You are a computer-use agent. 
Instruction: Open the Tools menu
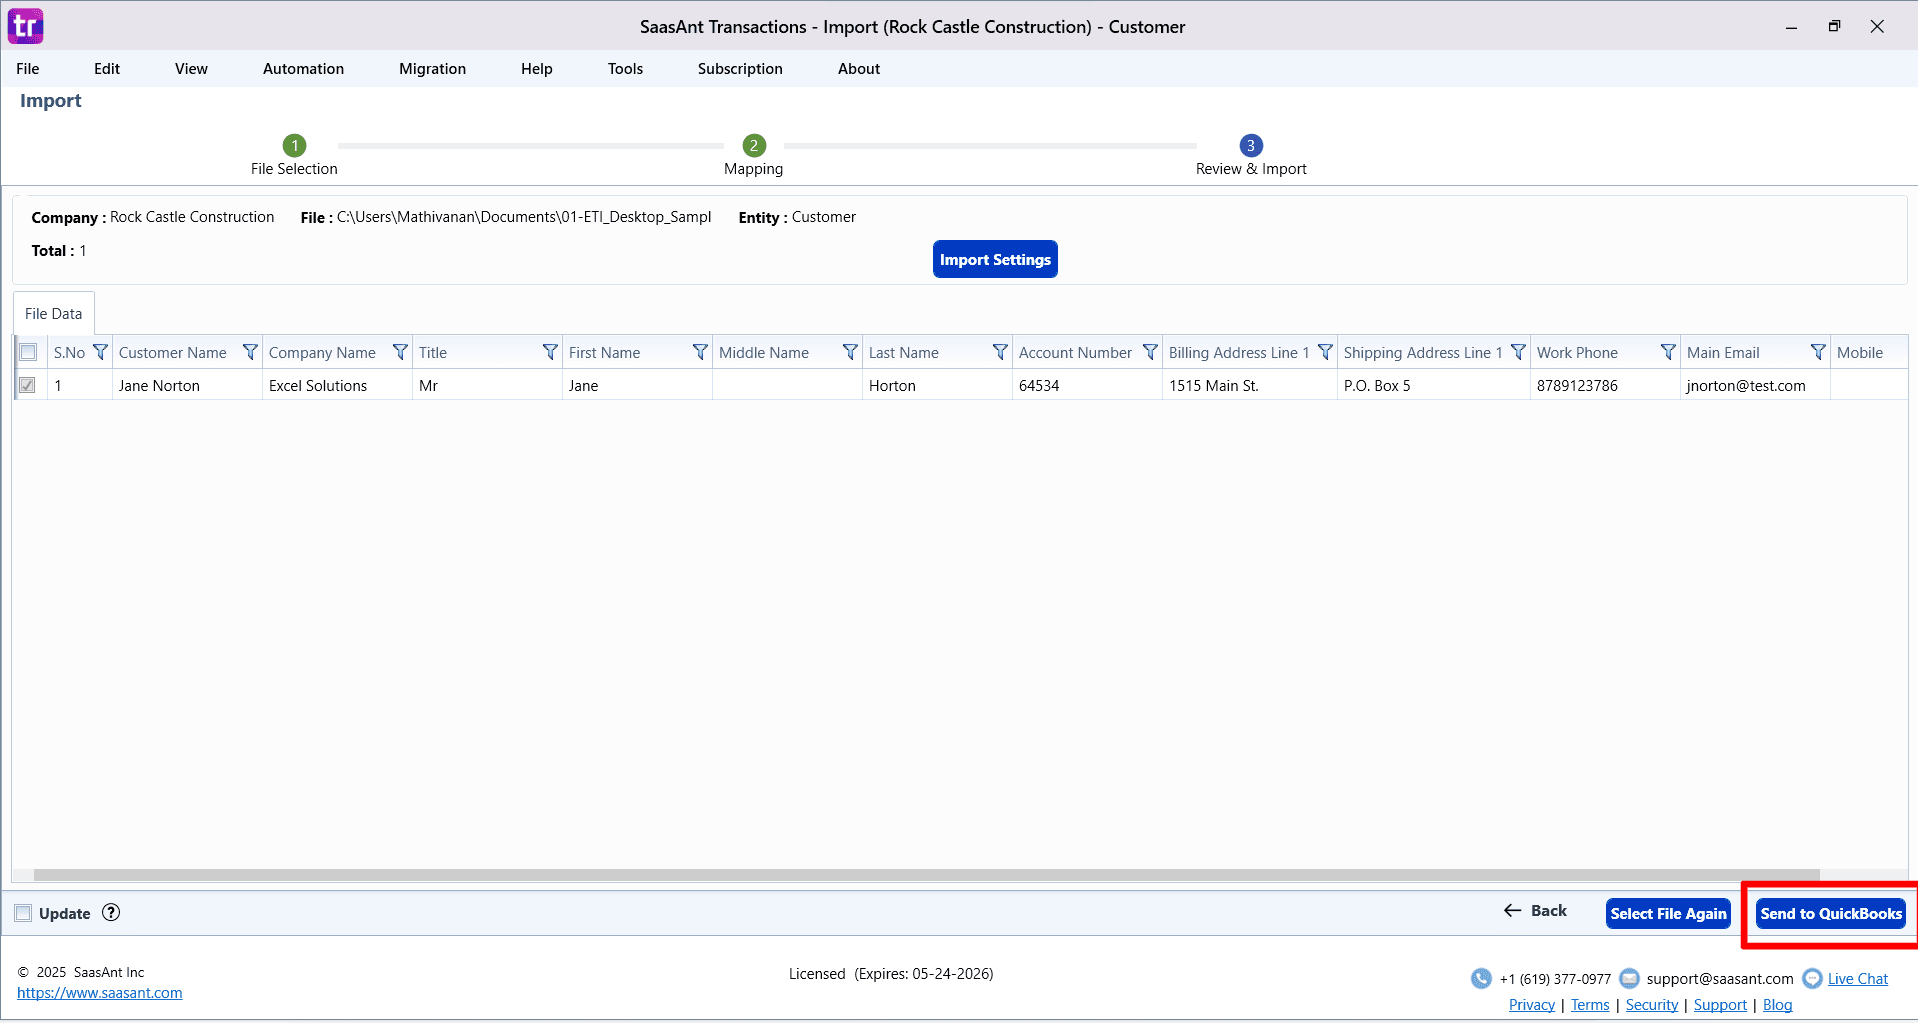625,68
